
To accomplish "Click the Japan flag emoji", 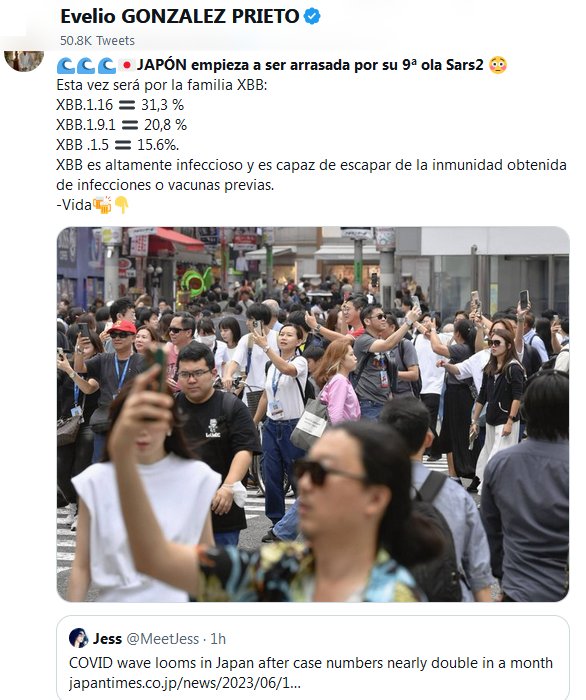I will pos(126,65).
